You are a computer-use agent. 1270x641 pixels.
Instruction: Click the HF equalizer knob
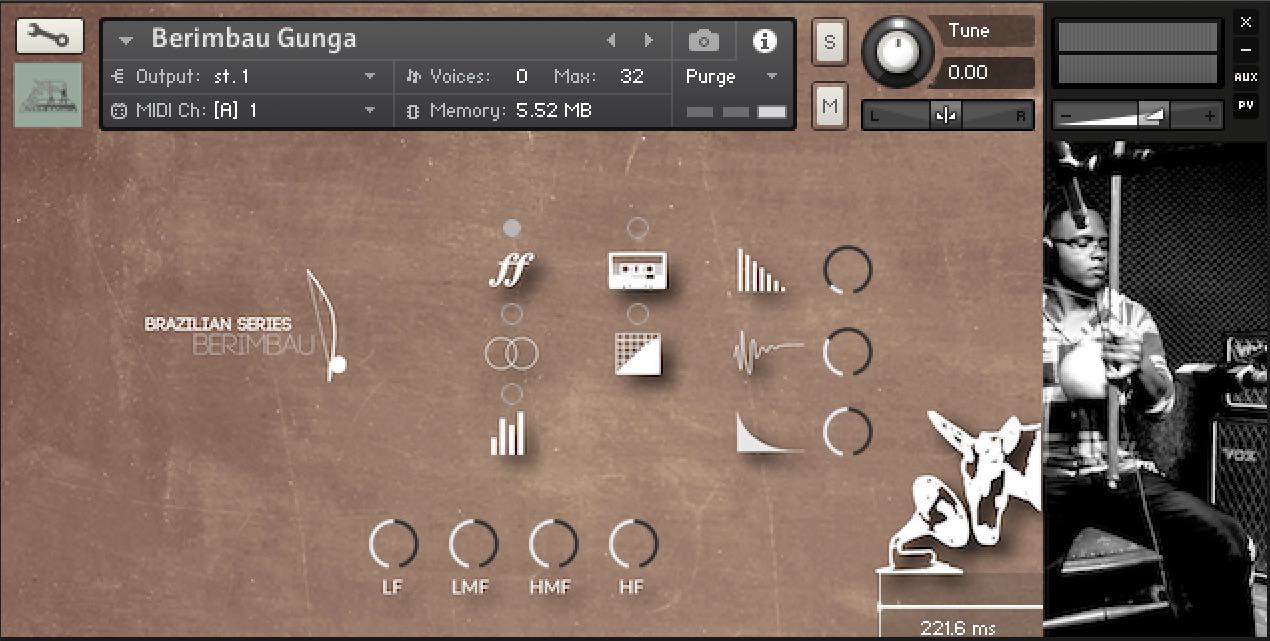point(633,545)
